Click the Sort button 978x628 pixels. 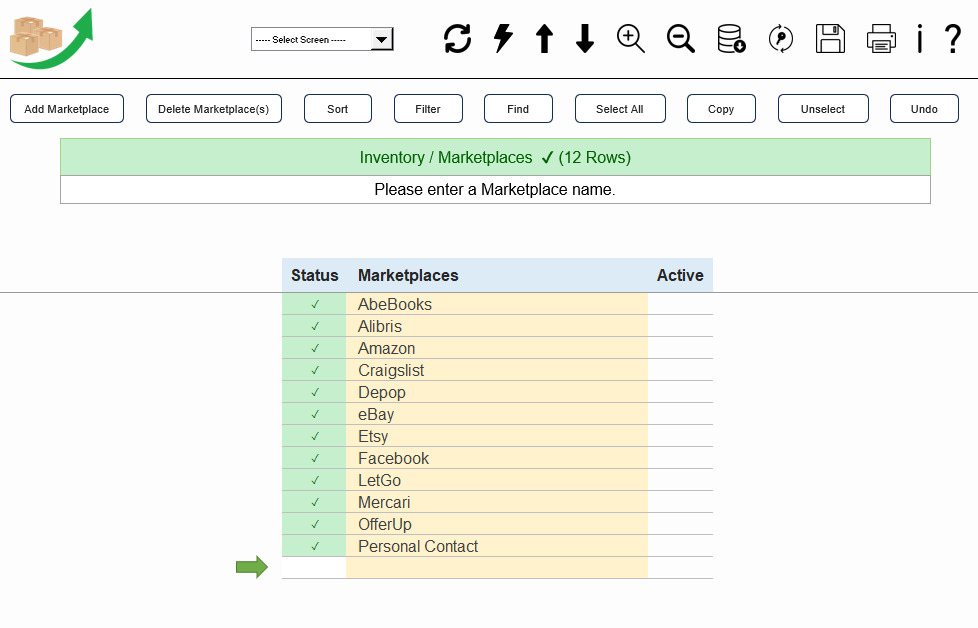tap(337, 109)
